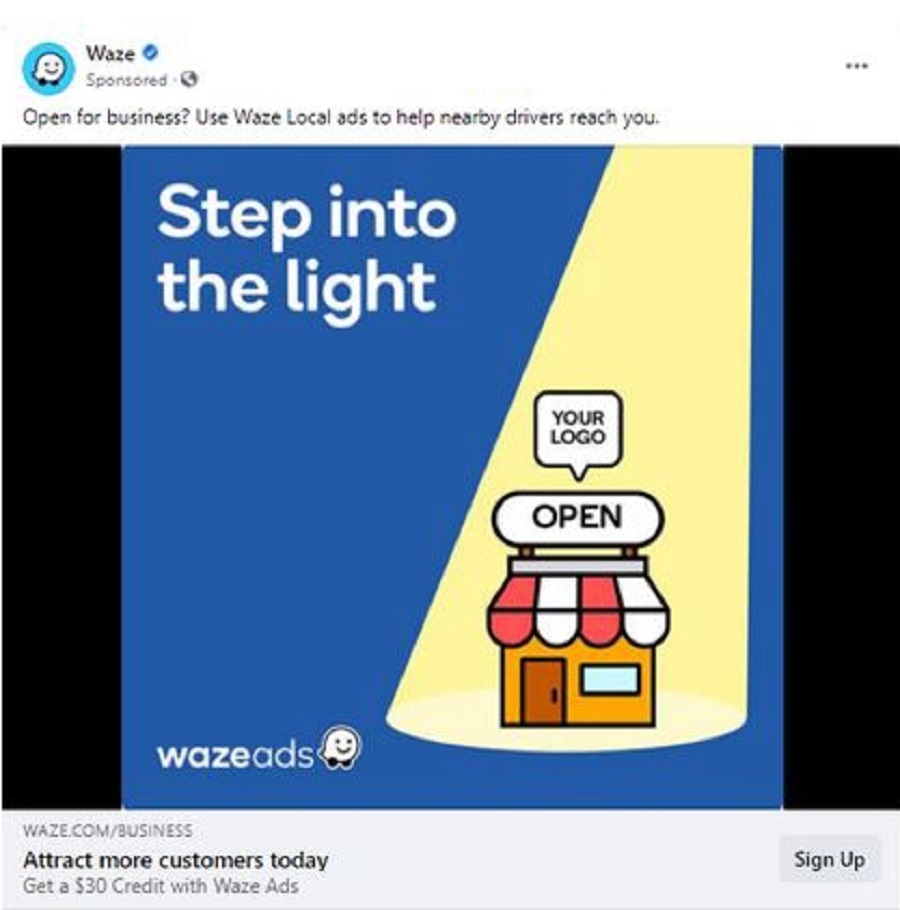Click the light blue shop window
Image resolution: width=900 pixels, height=910 pixels.
click(x=610, y=679)
